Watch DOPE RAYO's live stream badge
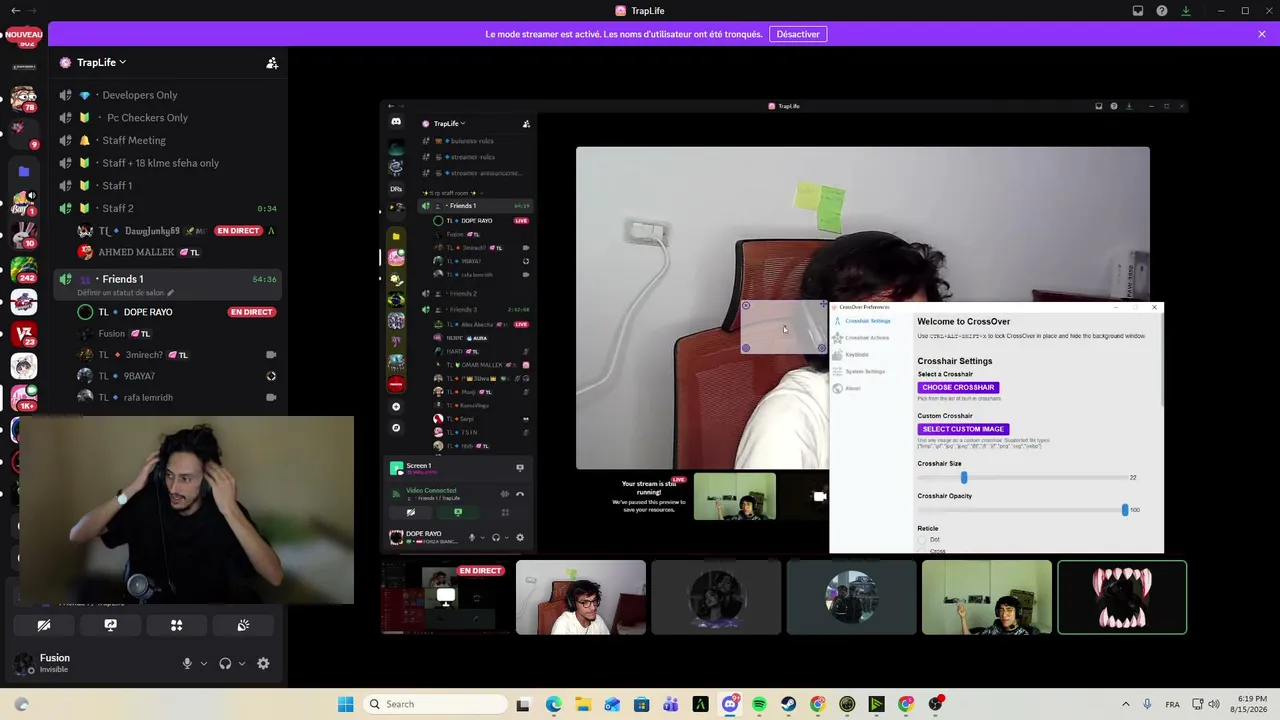The image size is (1280, 720). [251, 312]
